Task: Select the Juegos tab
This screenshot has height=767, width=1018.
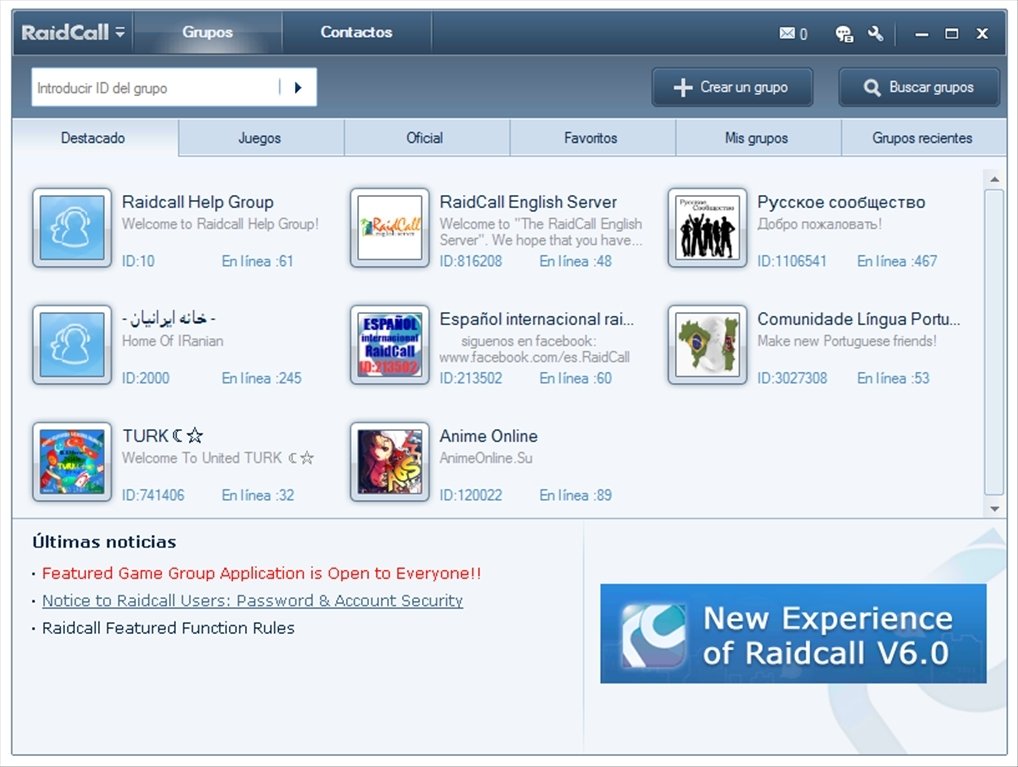Action: 260,138
